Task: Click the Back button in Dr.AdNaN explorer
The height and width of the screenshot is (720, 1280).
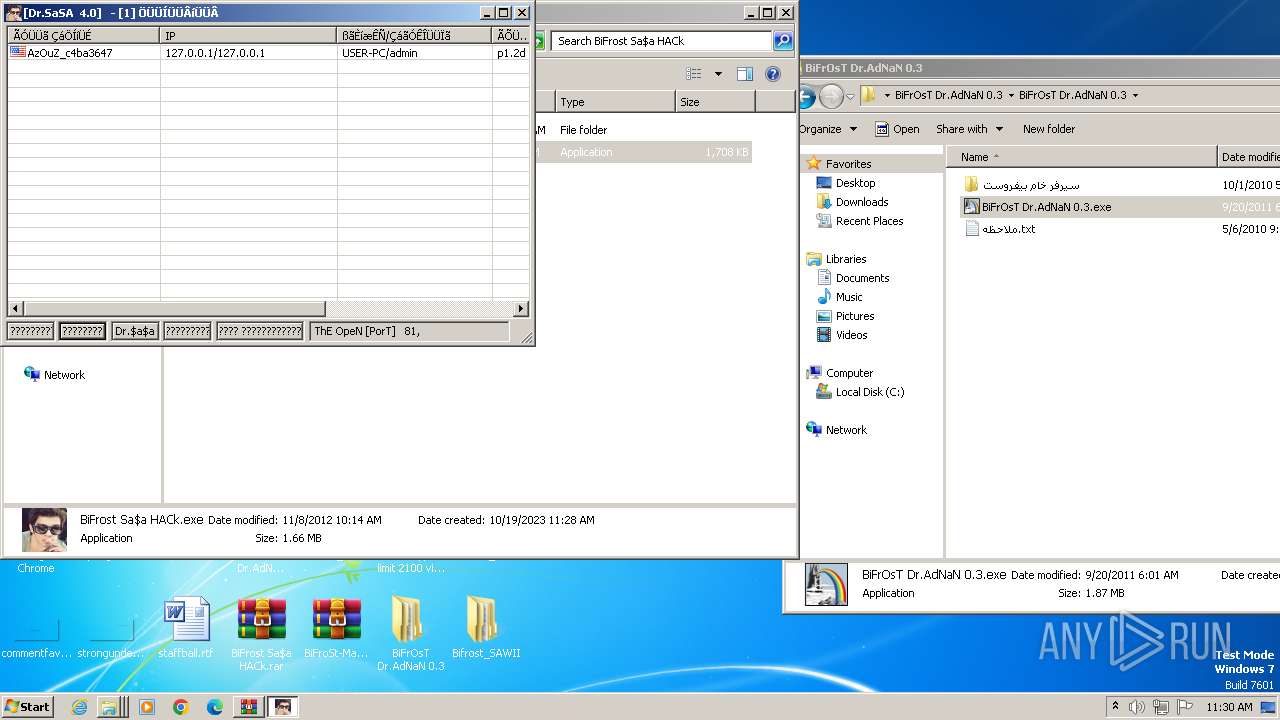Action: point(805,97)
